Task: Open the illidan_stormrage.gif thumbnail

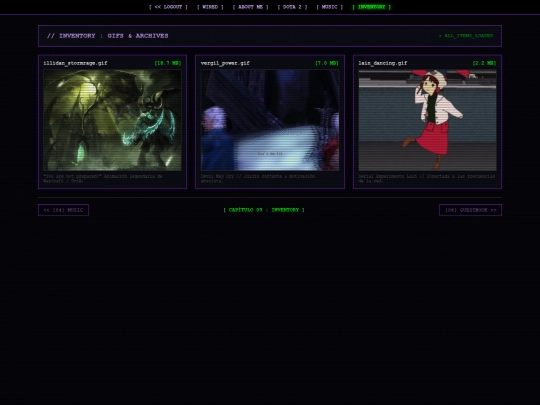Action: click(x=112, y=120)
